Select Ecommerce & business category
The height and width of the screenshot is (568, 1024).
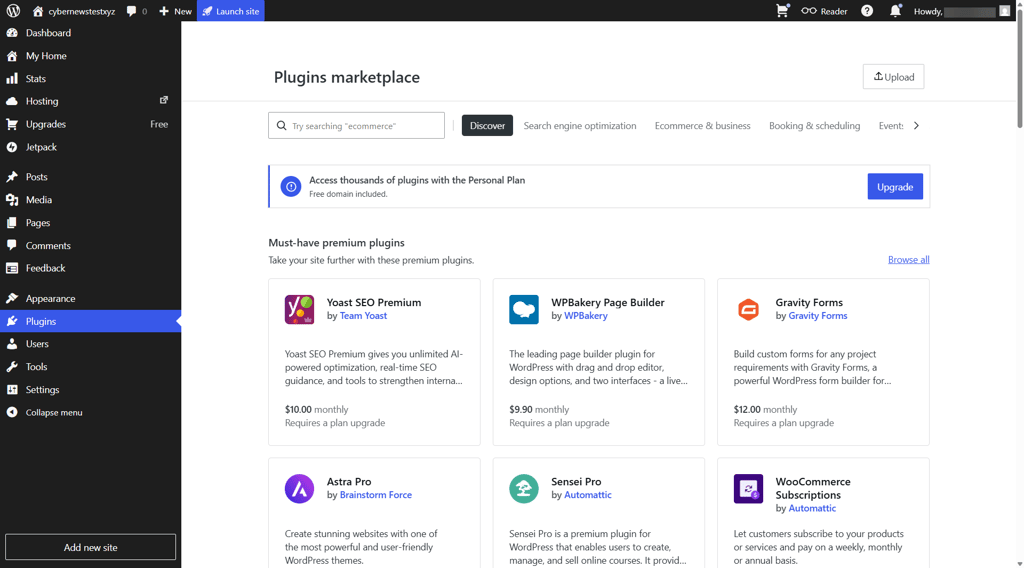pos(703,125)
